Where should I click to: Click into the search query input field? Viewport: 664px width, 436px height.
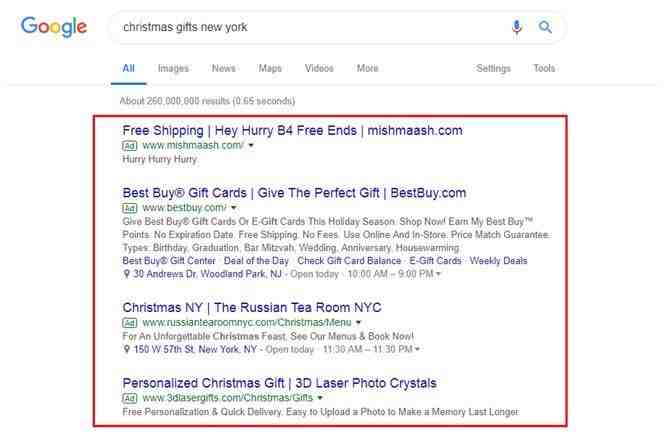click(313, 27)
